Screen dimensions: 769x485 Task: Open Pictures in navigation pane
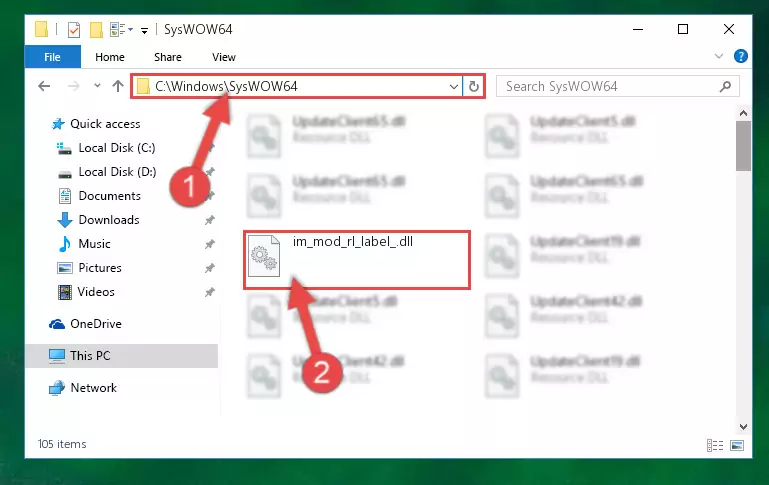click(x=100, y=268)
